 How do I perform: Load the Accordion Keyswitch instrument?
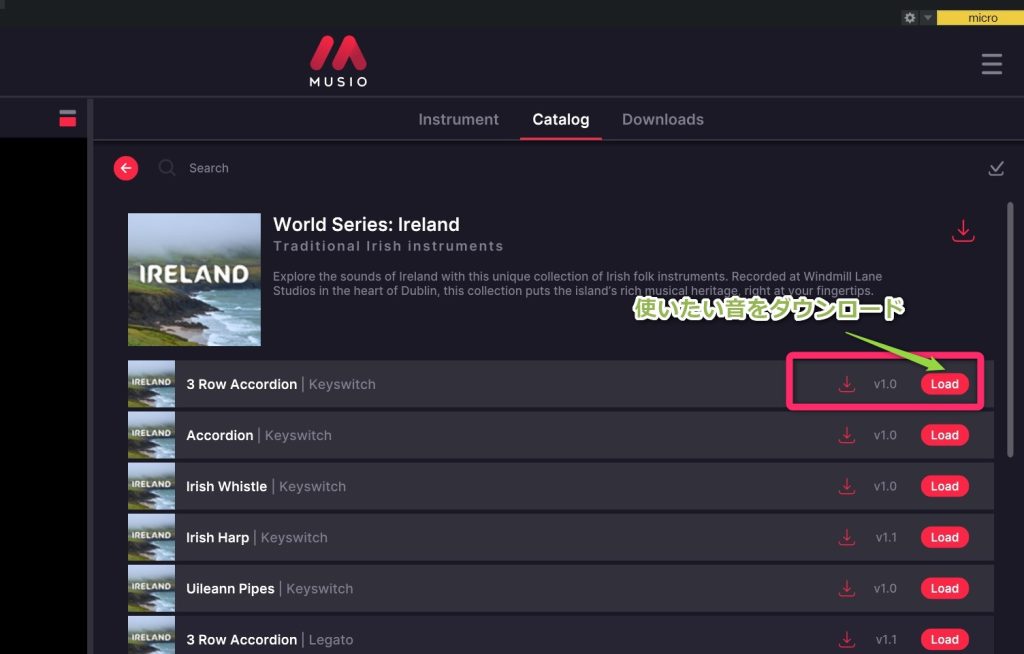[944, 435]
